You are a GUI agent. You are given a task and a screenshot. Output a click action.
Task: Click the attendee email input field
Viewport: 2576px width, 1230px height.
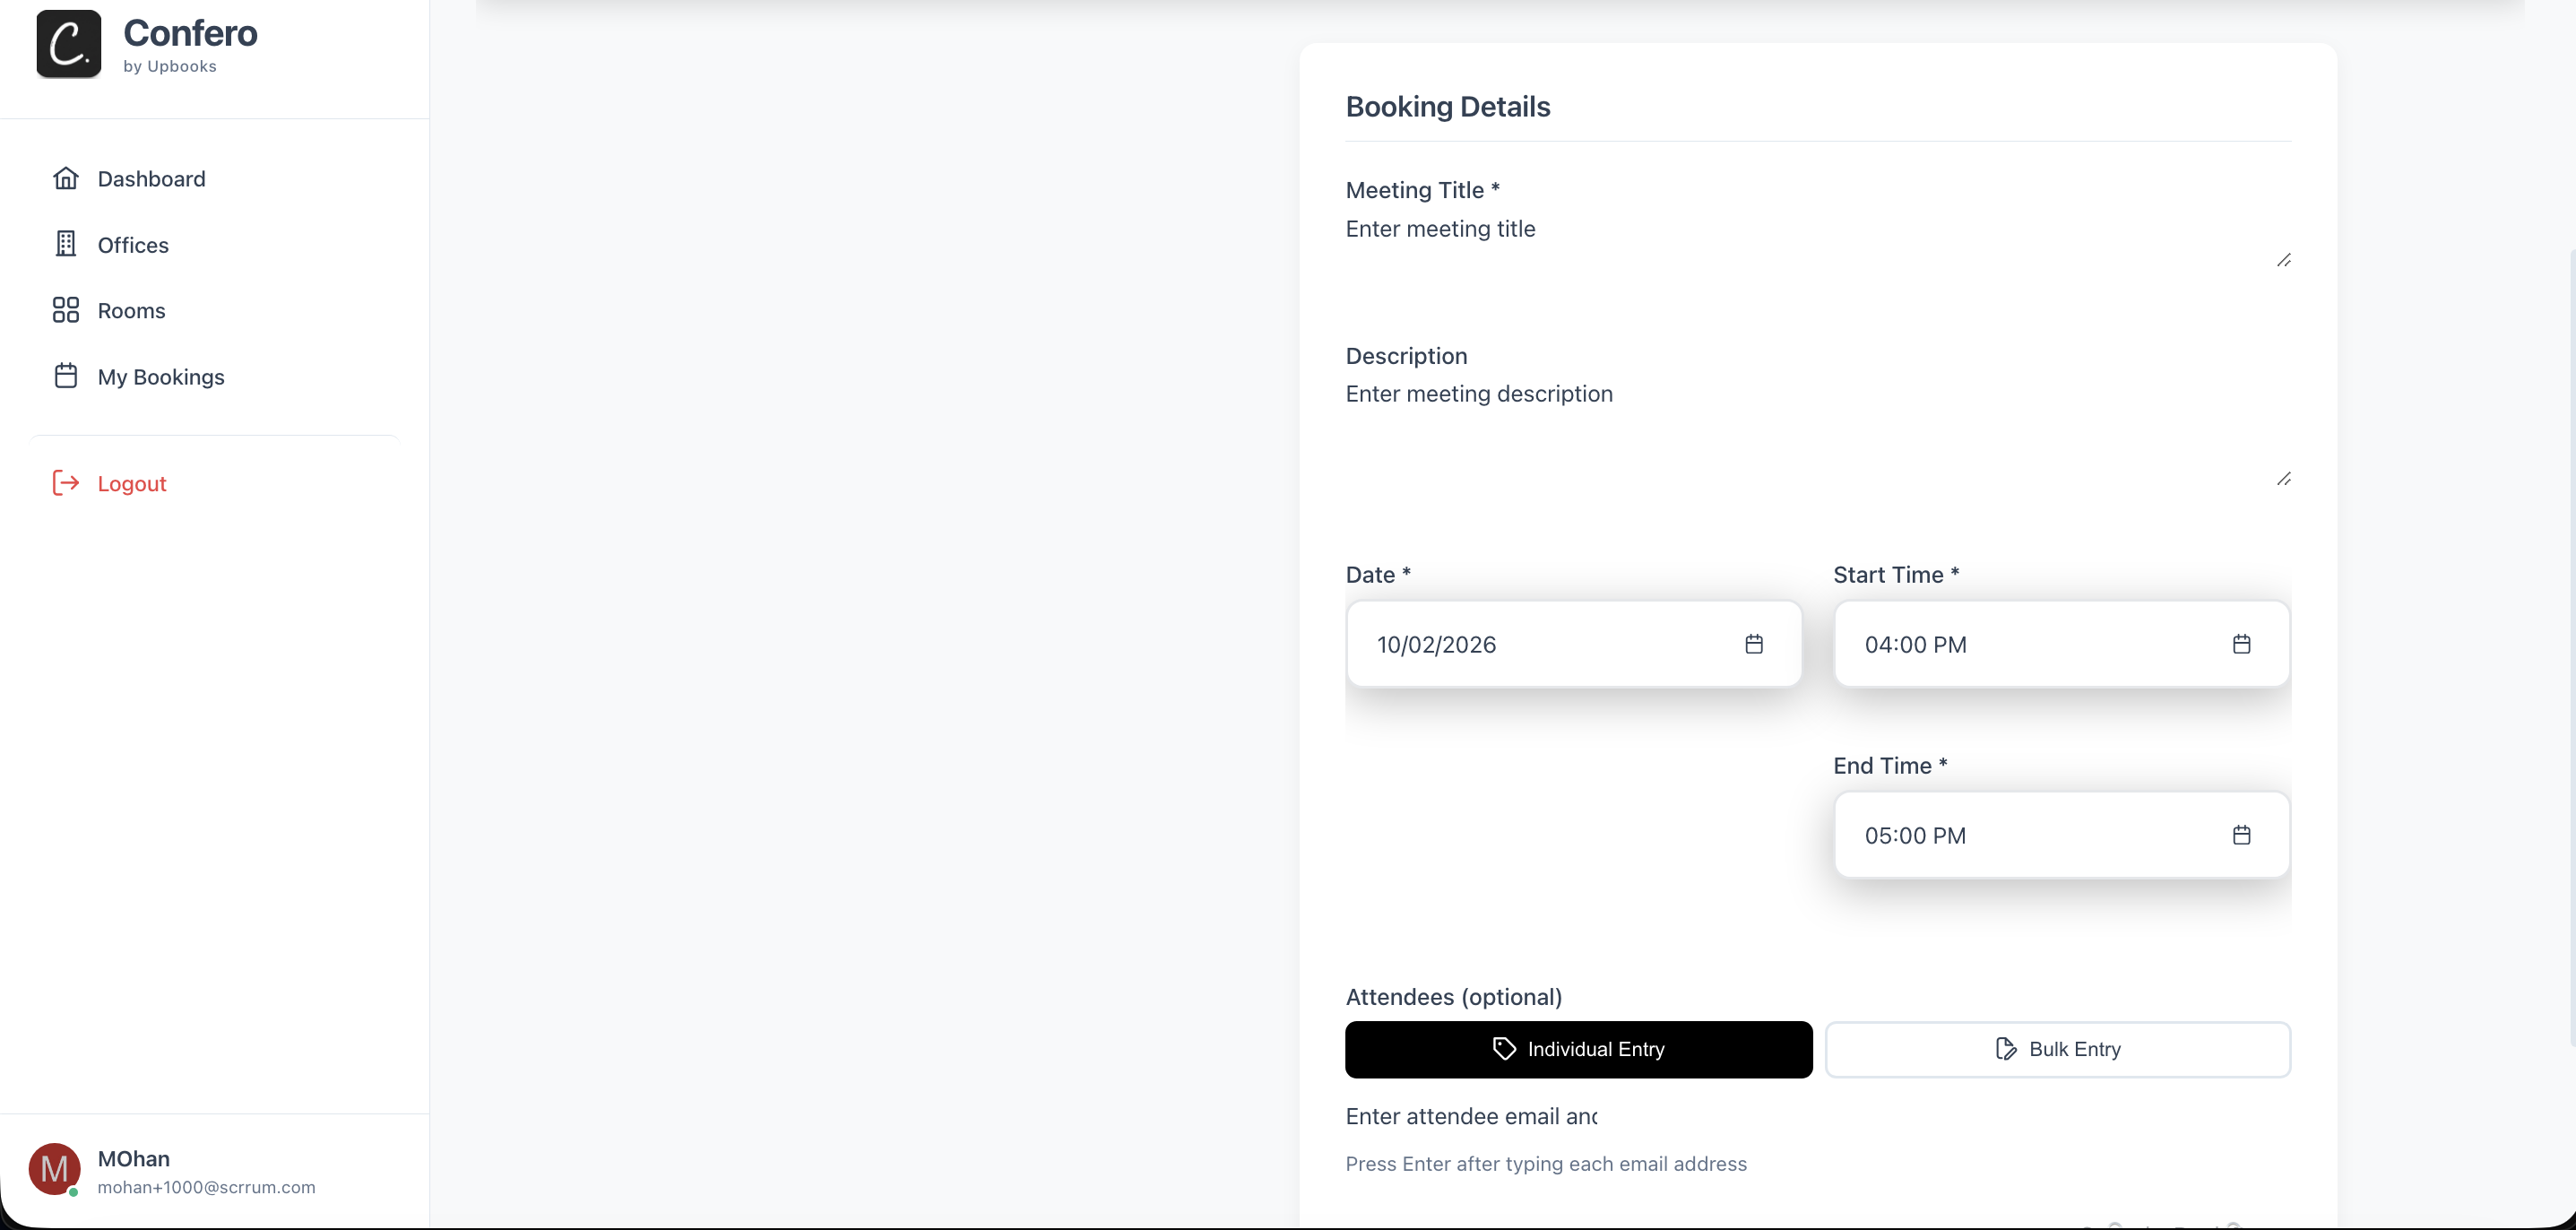1471,1116
